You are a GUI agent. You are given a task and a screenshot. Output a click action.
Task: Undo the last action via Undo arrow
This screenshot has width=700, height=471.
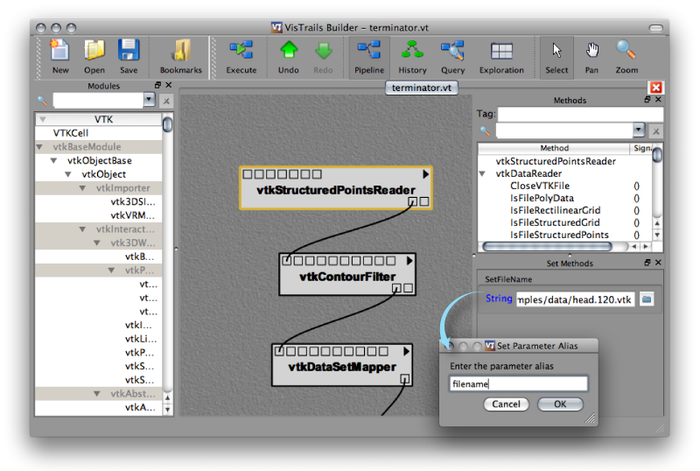[289, 52]
